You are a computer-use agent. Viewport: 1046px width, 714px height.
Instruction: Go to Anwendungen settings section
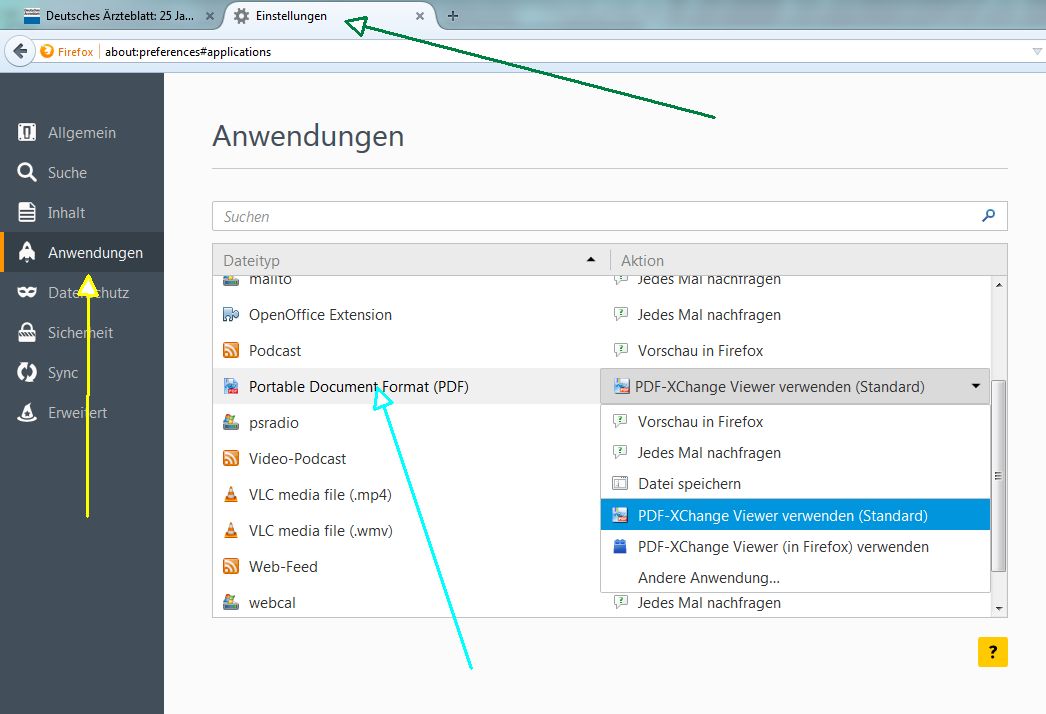tap(81, 252)
